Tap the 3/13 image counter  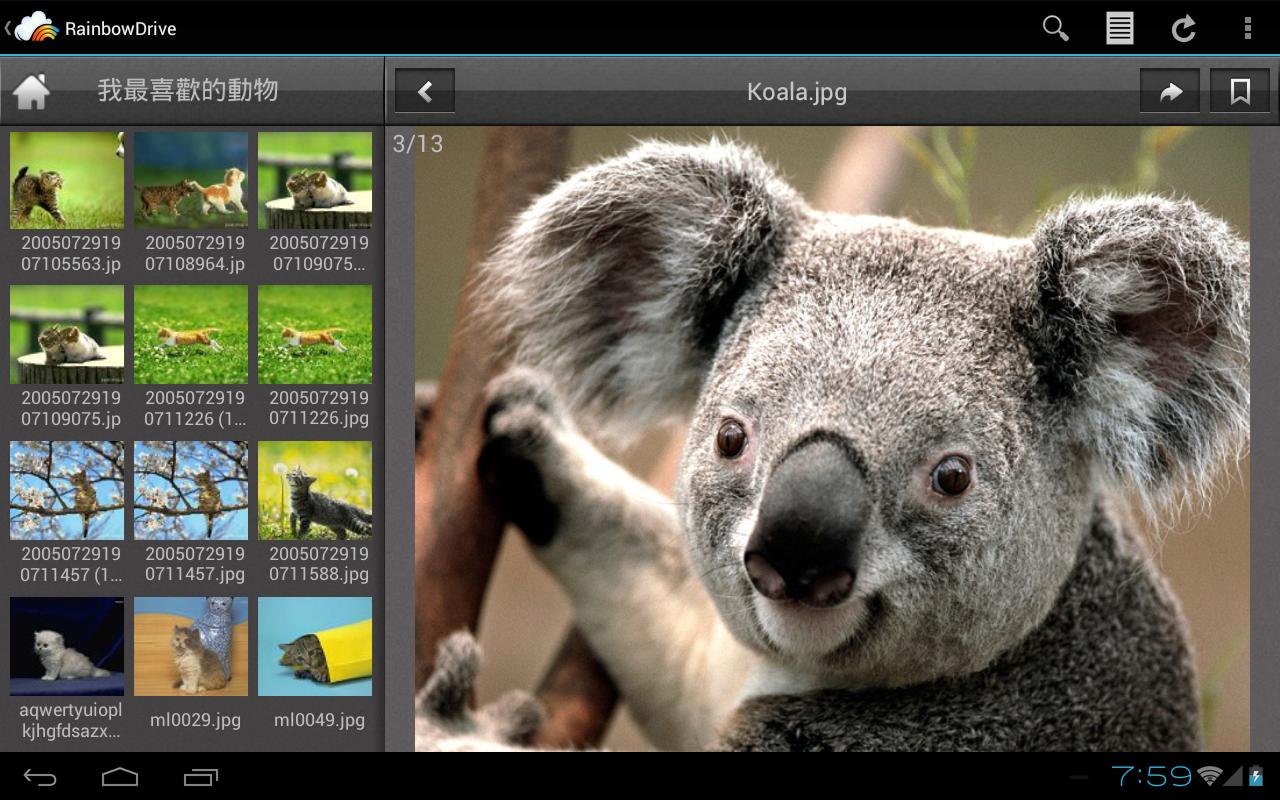[x=417, y=144]
